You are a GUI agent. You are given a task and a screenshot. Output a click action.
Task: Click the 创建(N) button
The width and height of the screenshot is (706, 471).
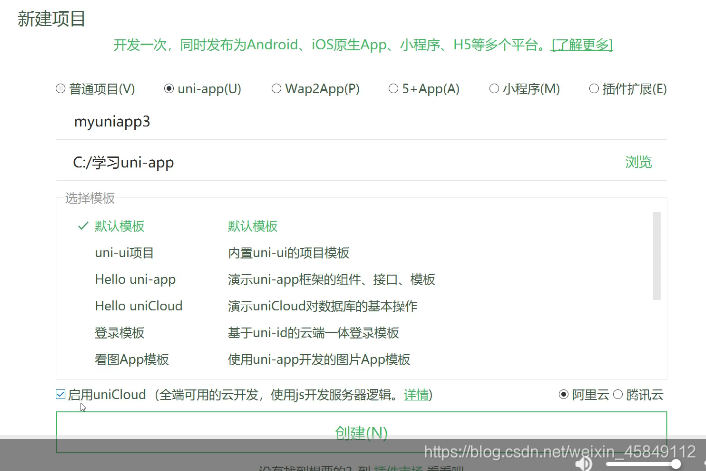[x=361, y=432]
